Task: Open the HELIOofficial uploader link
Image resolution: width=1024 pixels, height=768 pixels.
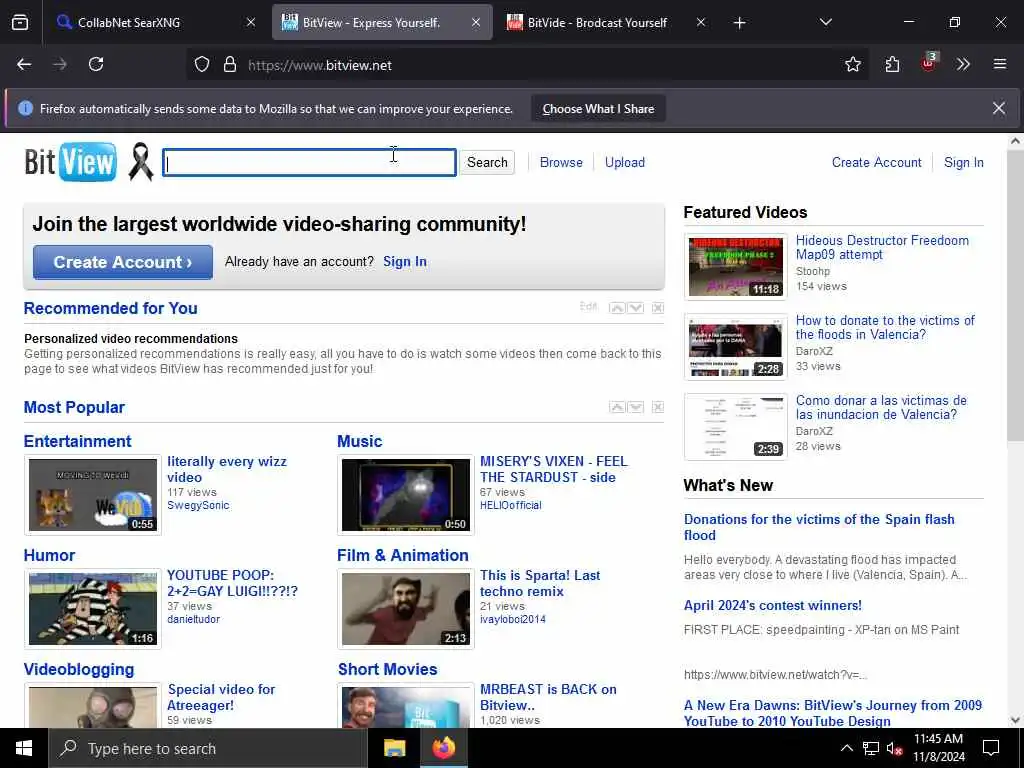Action: point(511,505)
